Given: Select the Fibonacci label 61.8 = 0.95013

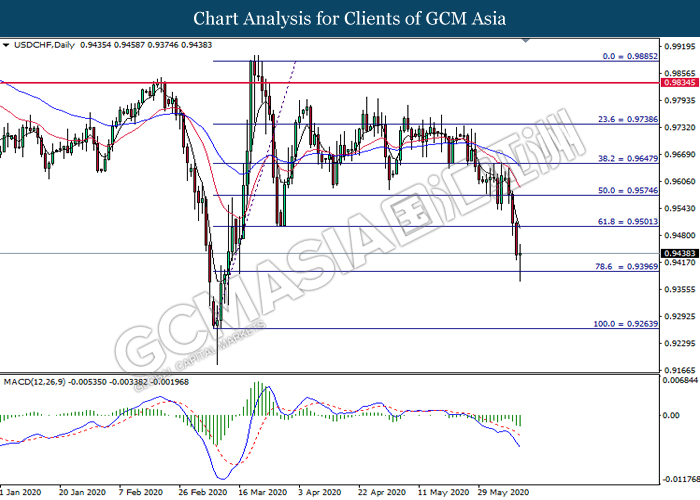Looking at the screenshot, I should 628,222.
